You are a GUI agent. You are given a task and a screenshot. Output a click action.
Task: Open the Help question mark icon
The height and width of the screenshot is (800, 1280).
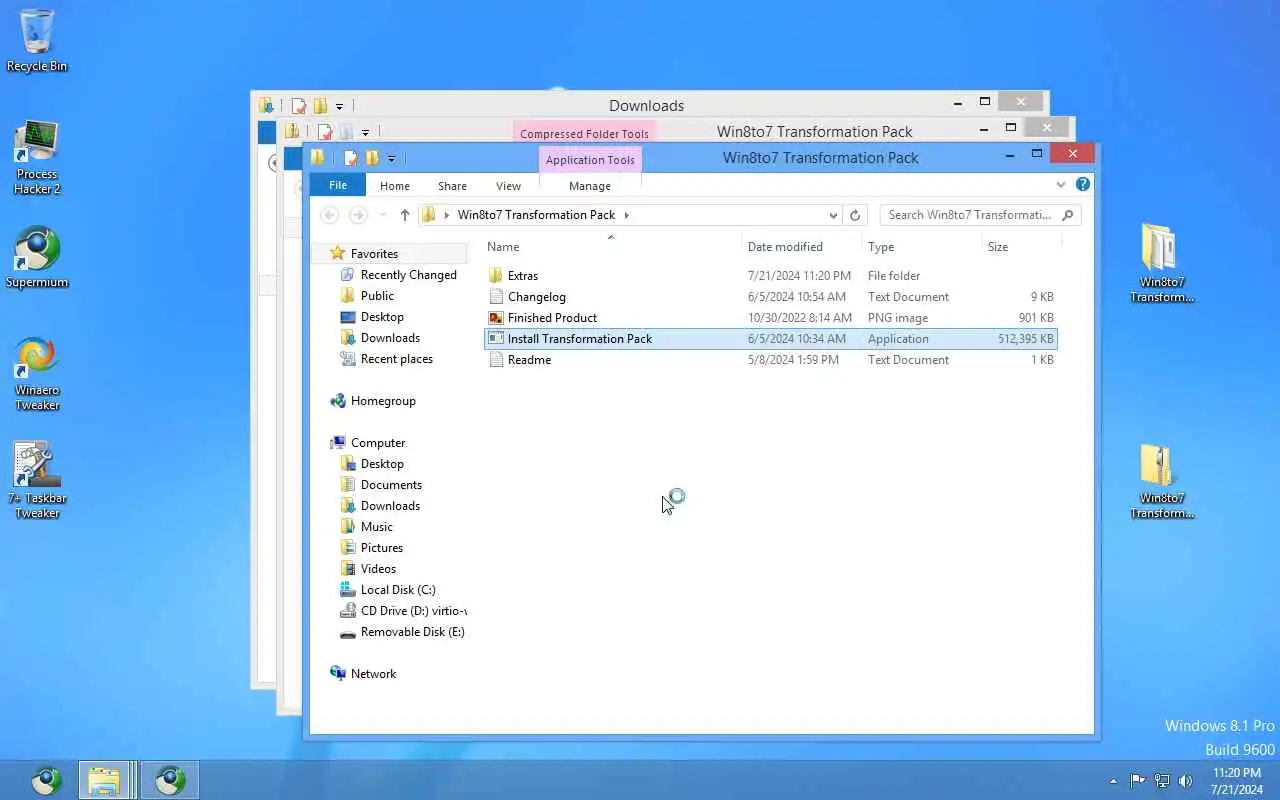(x=1082, y=185)
